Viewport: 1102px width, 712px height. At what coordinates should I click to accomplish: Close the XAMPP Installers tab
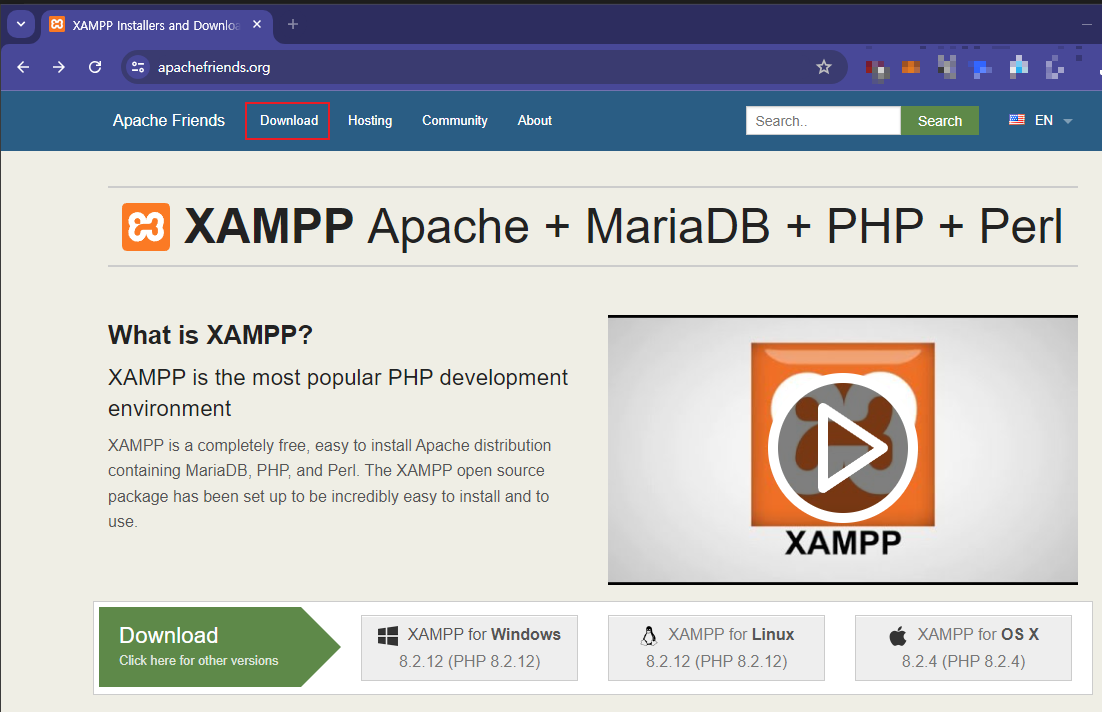pyautogui.click(x=257, y=24)
